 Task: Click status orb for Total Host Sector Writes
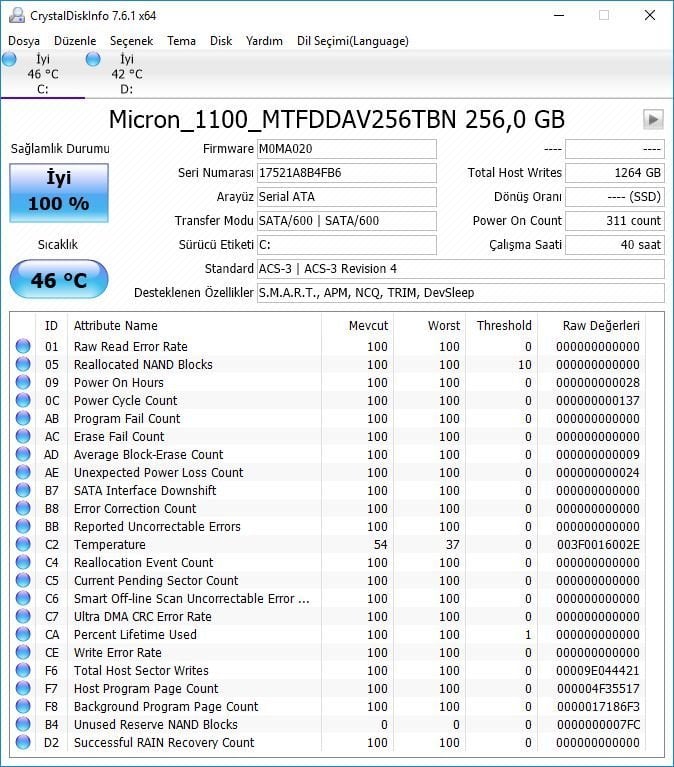click(x=23, y=670)
